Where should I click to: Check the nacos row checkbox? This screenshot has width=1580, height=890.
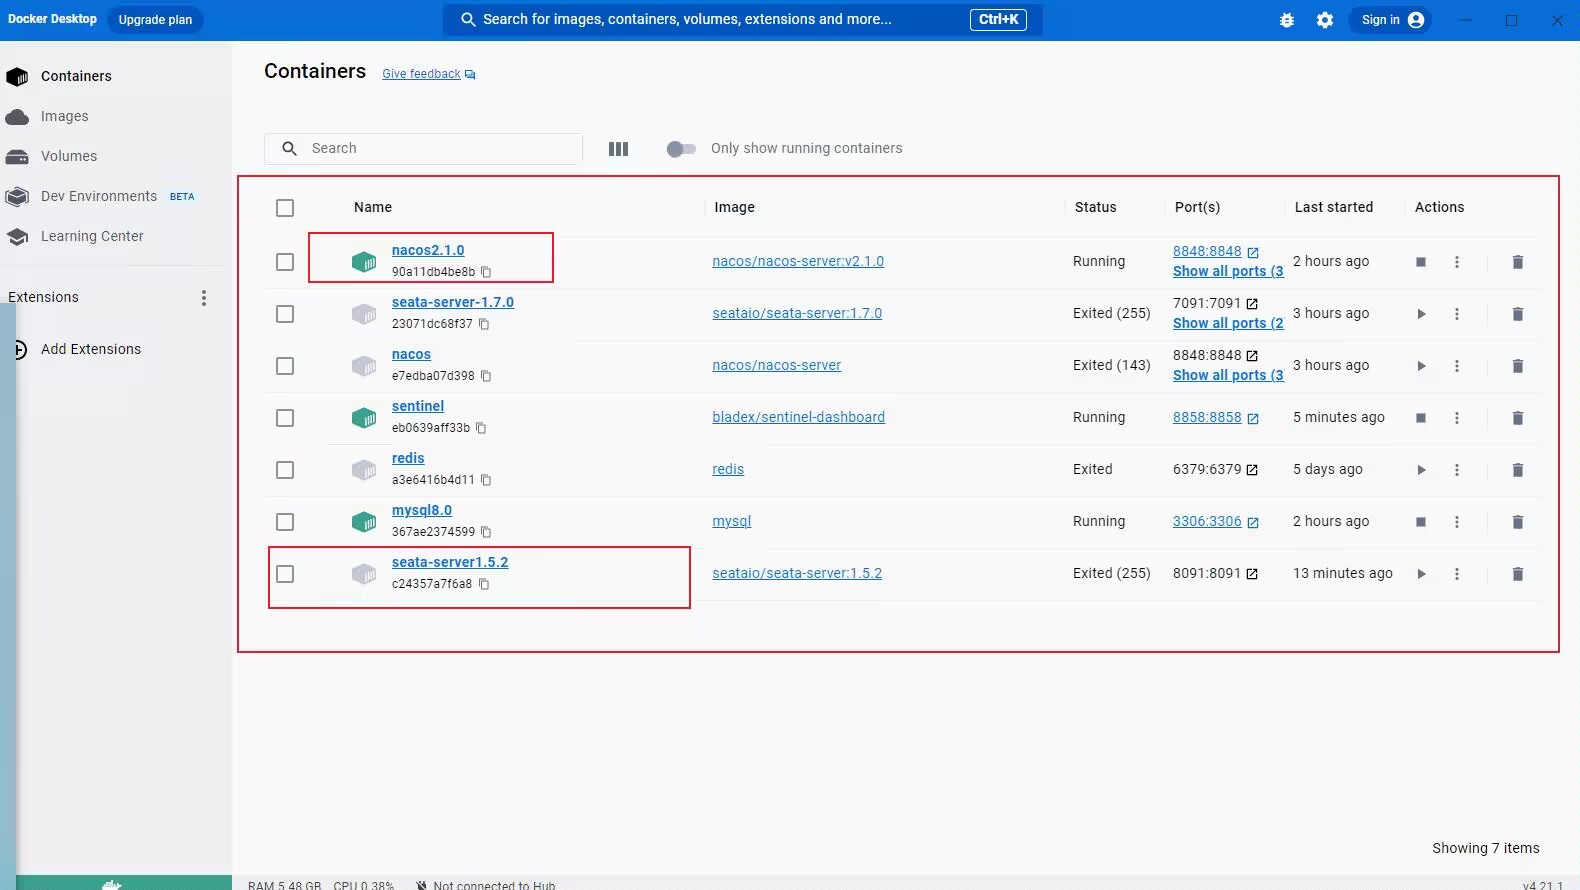pos(285,366)
